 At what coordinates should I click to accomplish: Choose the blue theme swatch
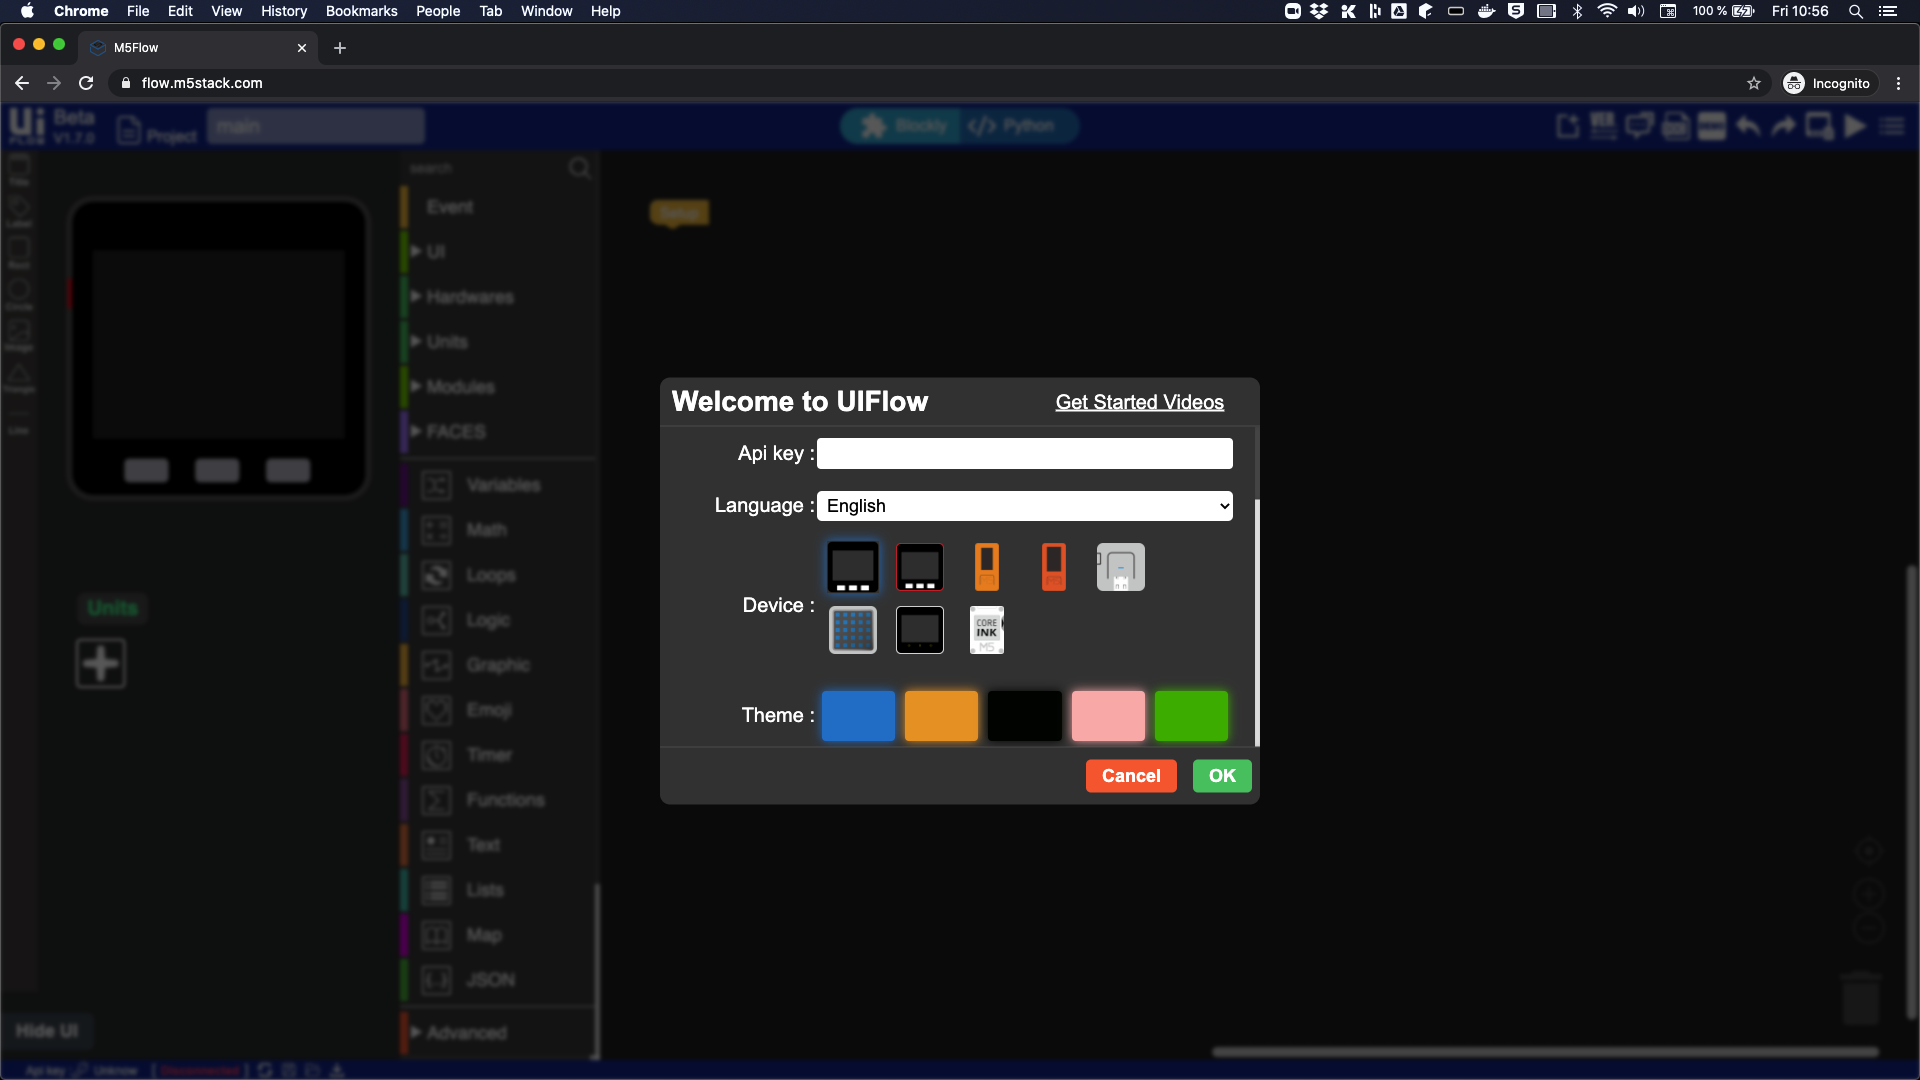[x=858, y=716]
